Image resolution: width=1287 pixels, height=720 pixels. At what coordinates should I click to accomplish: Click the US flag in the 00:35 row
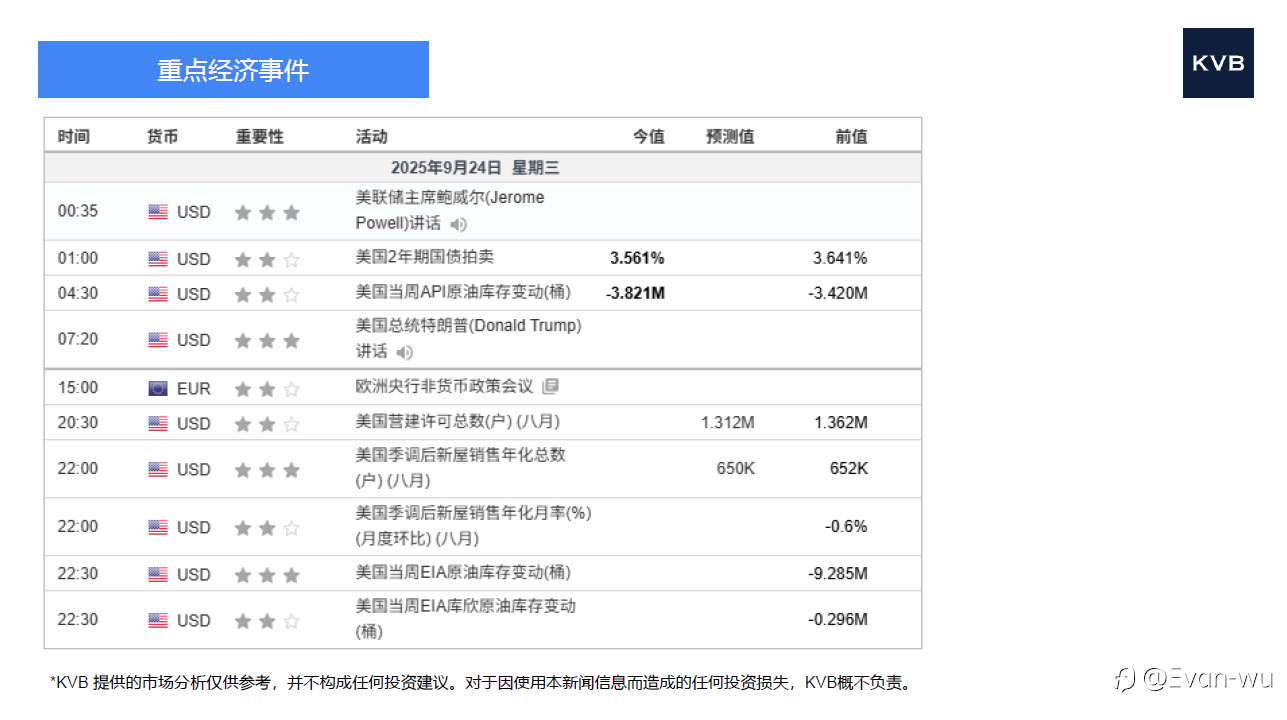point(158,212)
